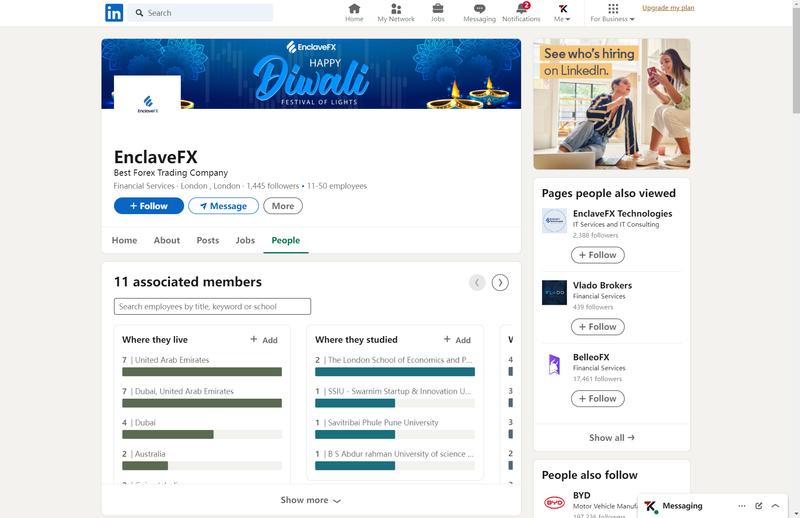Screen dimensions: 800x518
Task: Open the See who's hiring ad
Action: tap(612, 104)
